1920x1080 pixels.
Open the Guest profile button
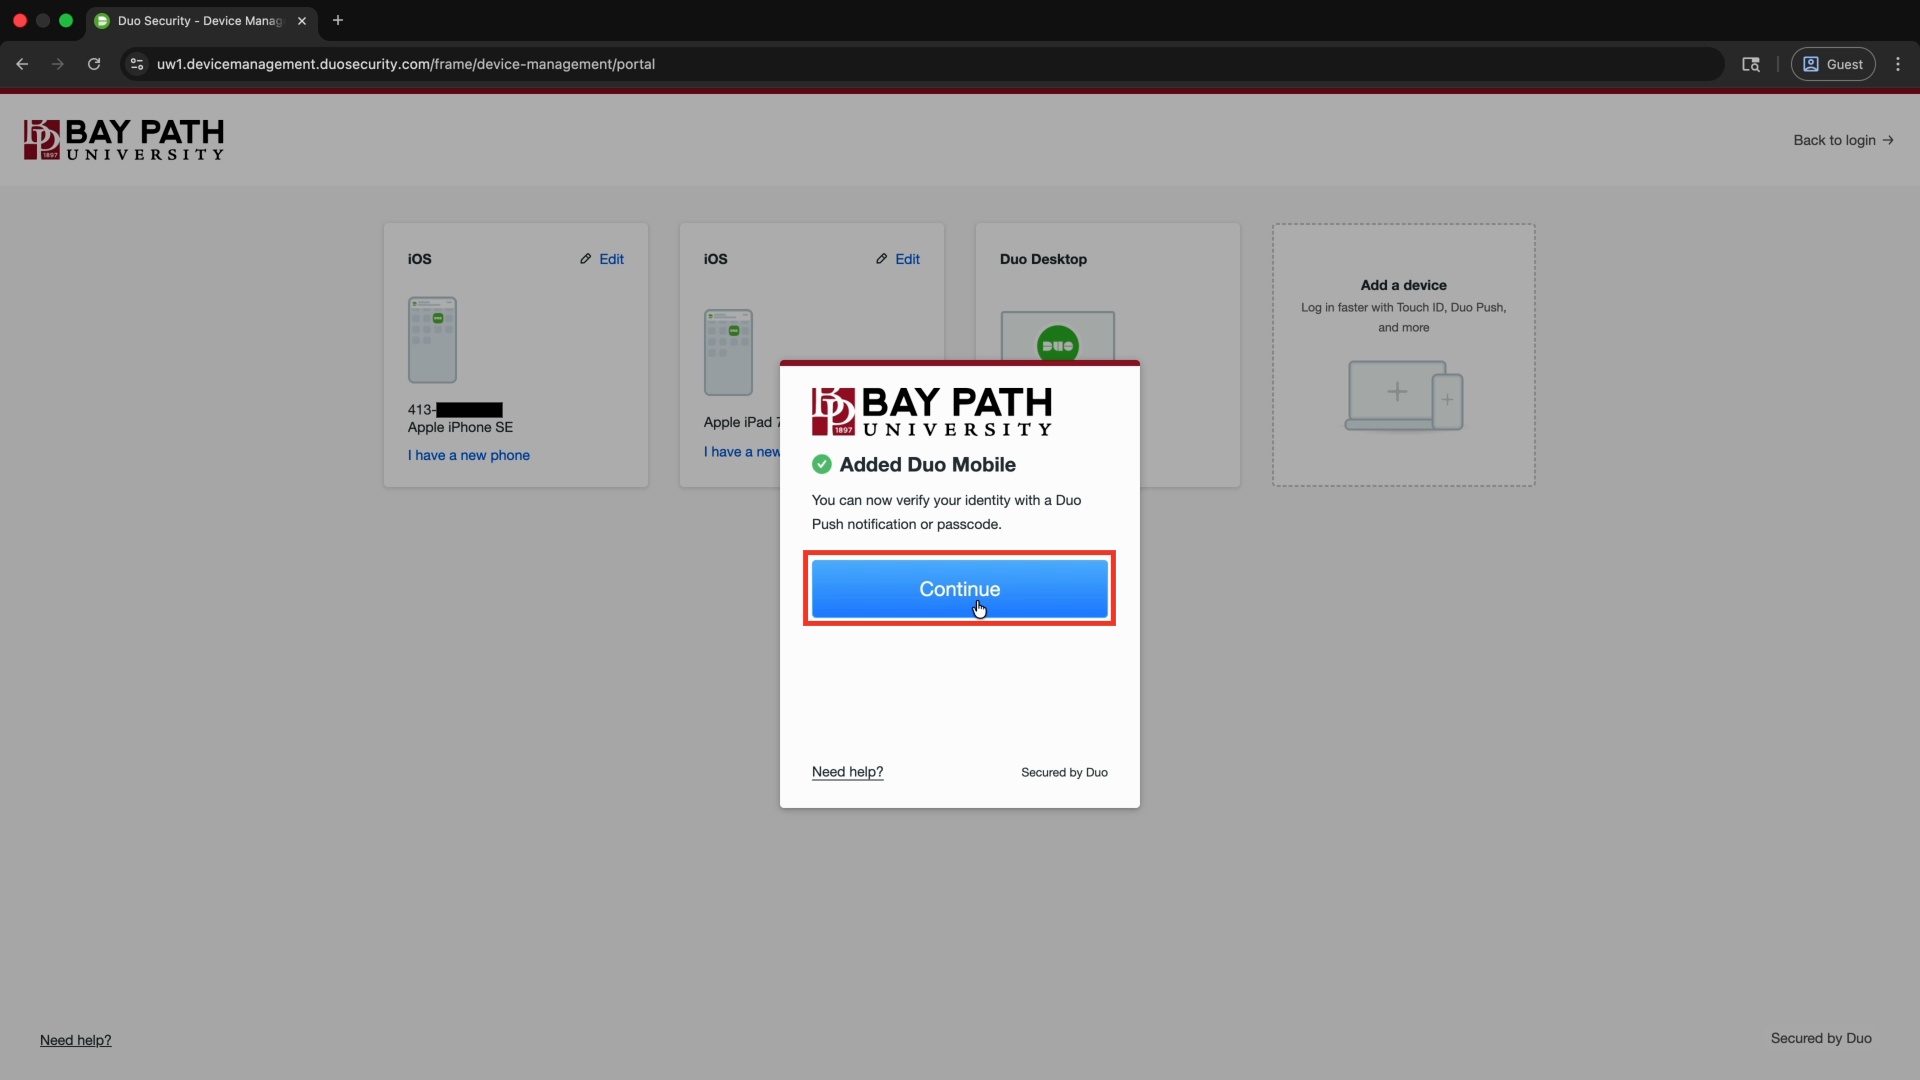pyautogui.click(x=1833, y=64)
